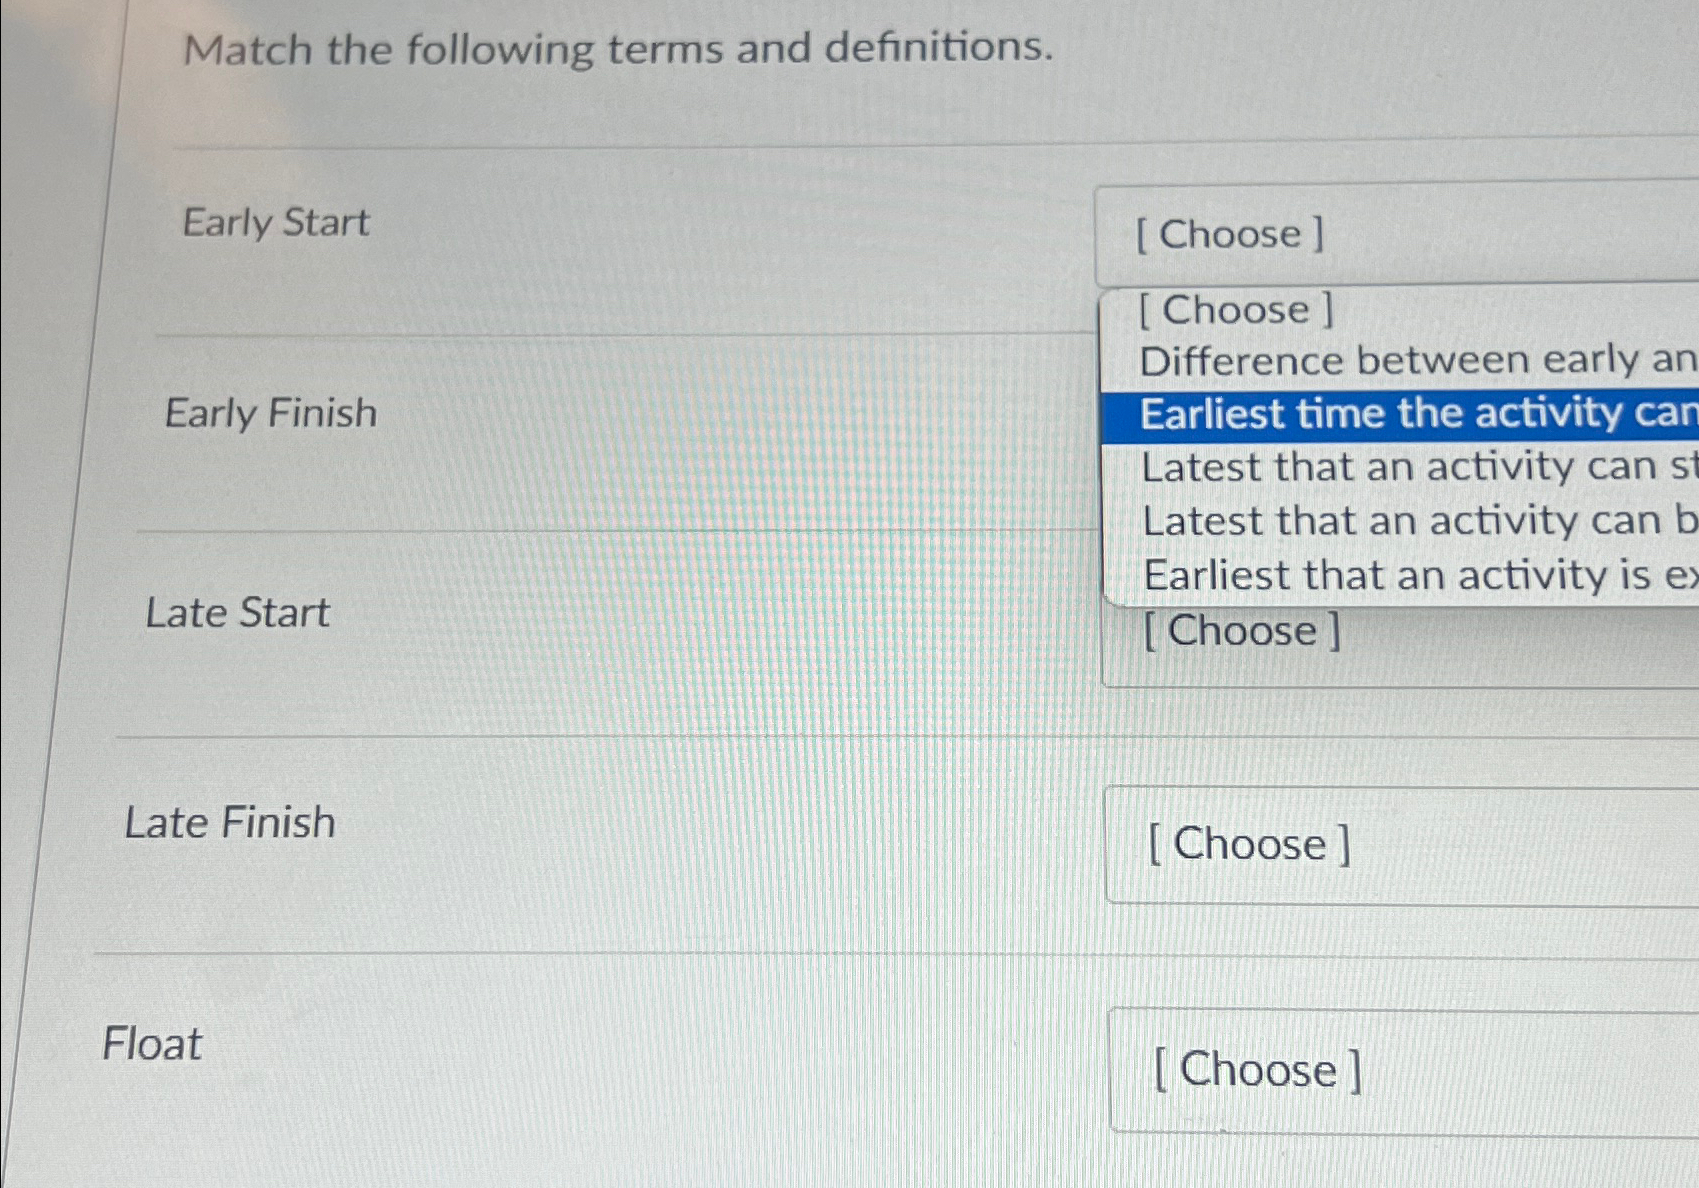The width and height of the screenshot is (1699, 1188).
Task: Choose the '[ Choose ]' entry in the open list
Action: pyautogui.click(x=1237, y=309)
